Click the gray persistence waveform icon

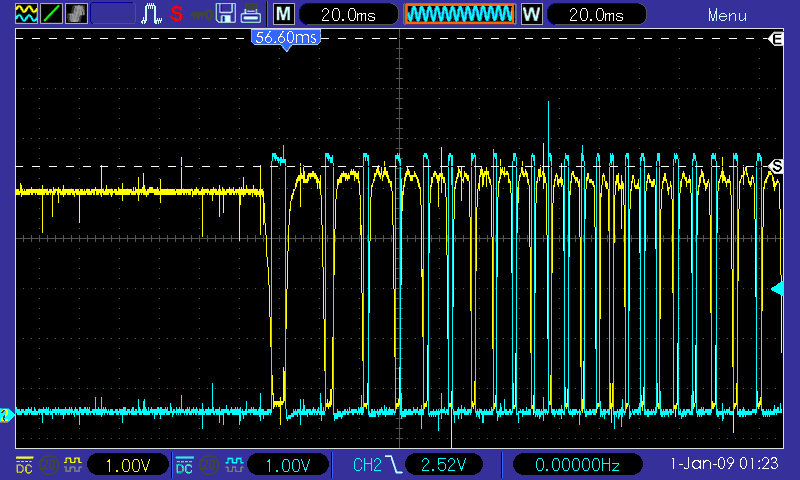click(x=77, y=14)
